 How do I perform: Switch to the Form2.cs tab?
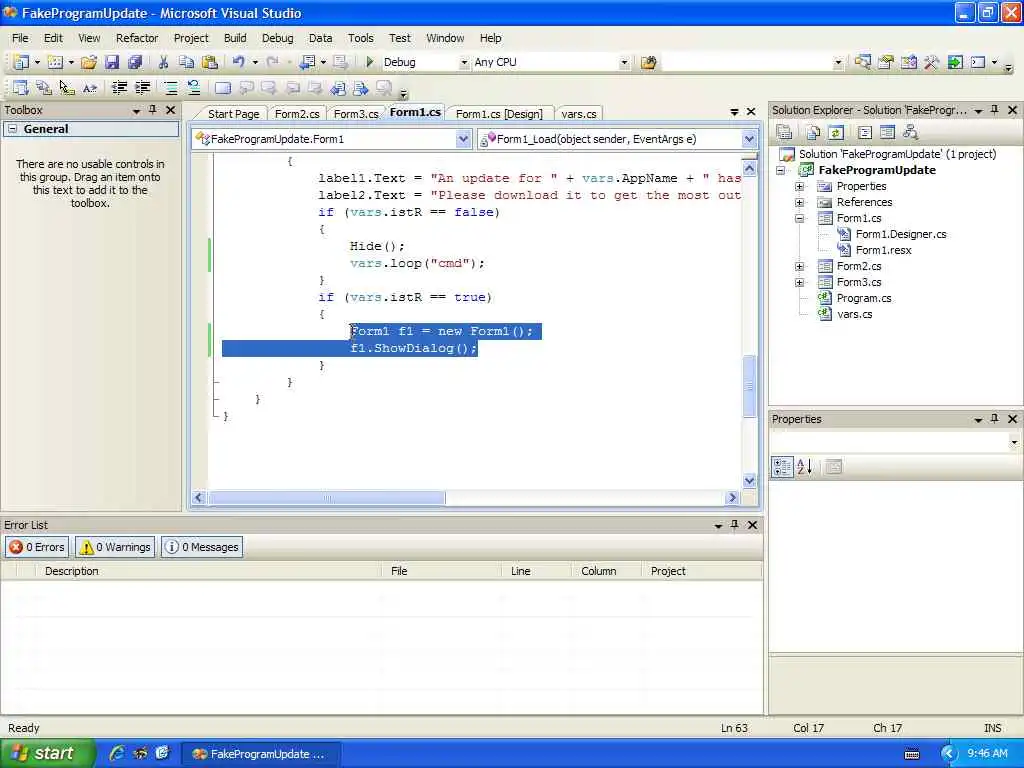(x=297, y=114)
